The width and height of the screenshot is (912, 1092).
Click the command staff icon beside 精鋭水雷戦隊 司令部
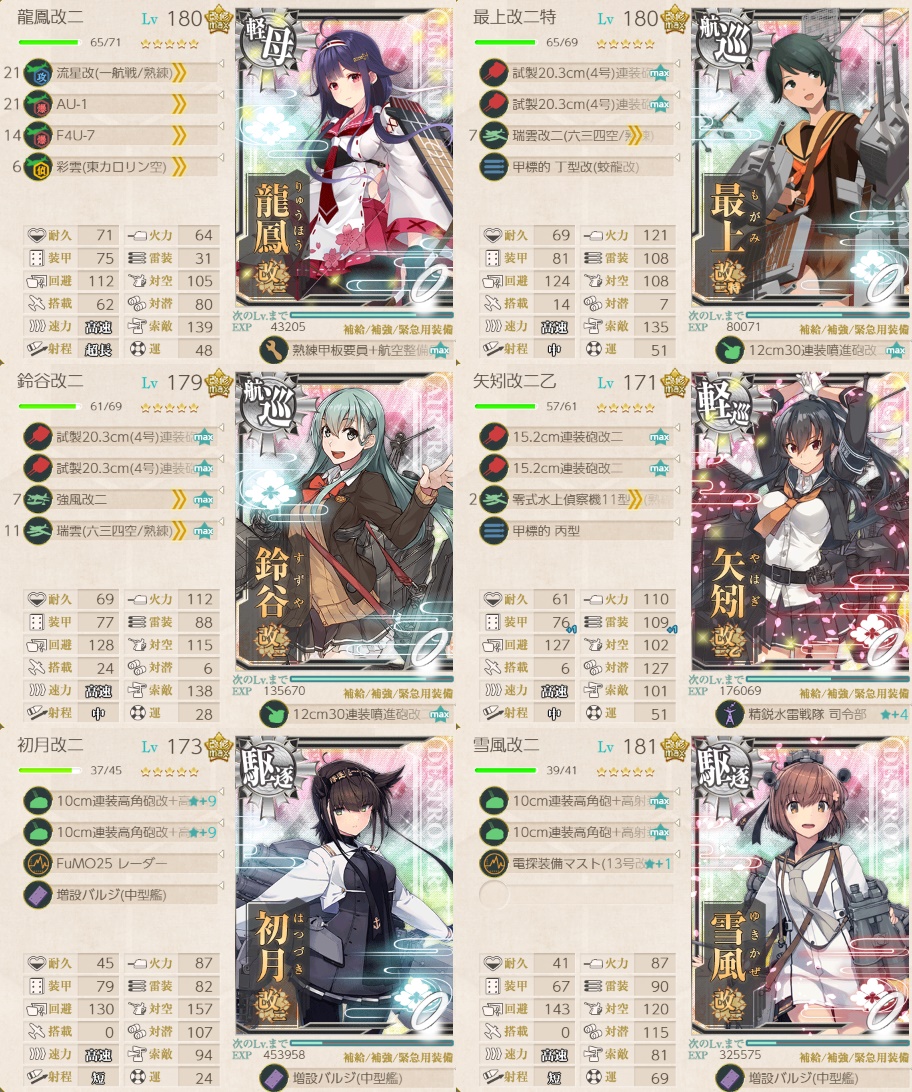pos(730,715)
